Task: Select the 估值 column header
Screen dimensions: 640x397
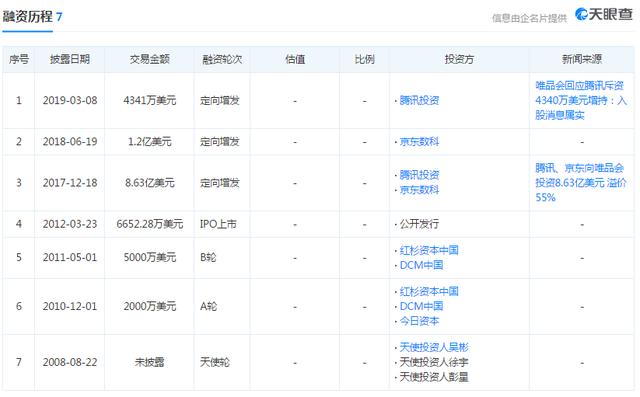Action: (x=295, y=59)
